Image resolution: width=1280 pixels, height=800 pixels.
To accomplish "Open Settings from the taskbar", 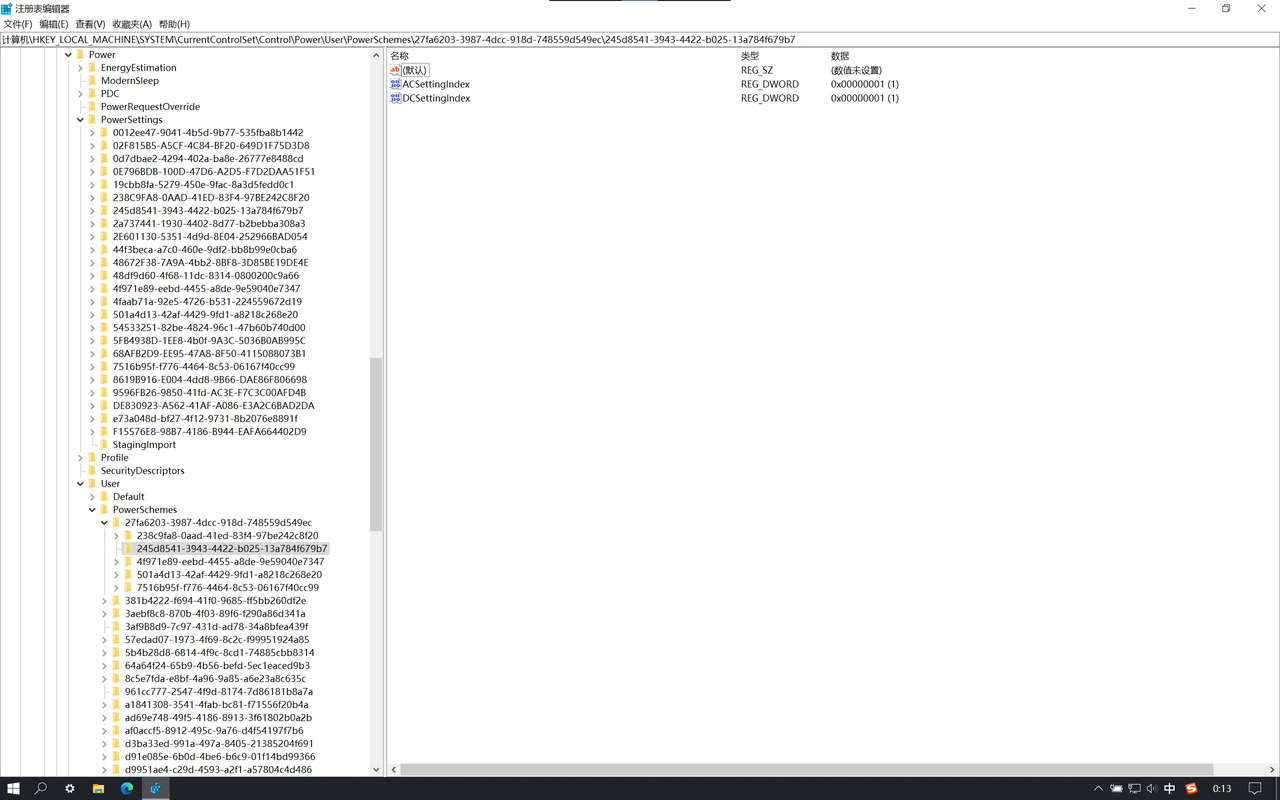I will click(x=69, y=788).
